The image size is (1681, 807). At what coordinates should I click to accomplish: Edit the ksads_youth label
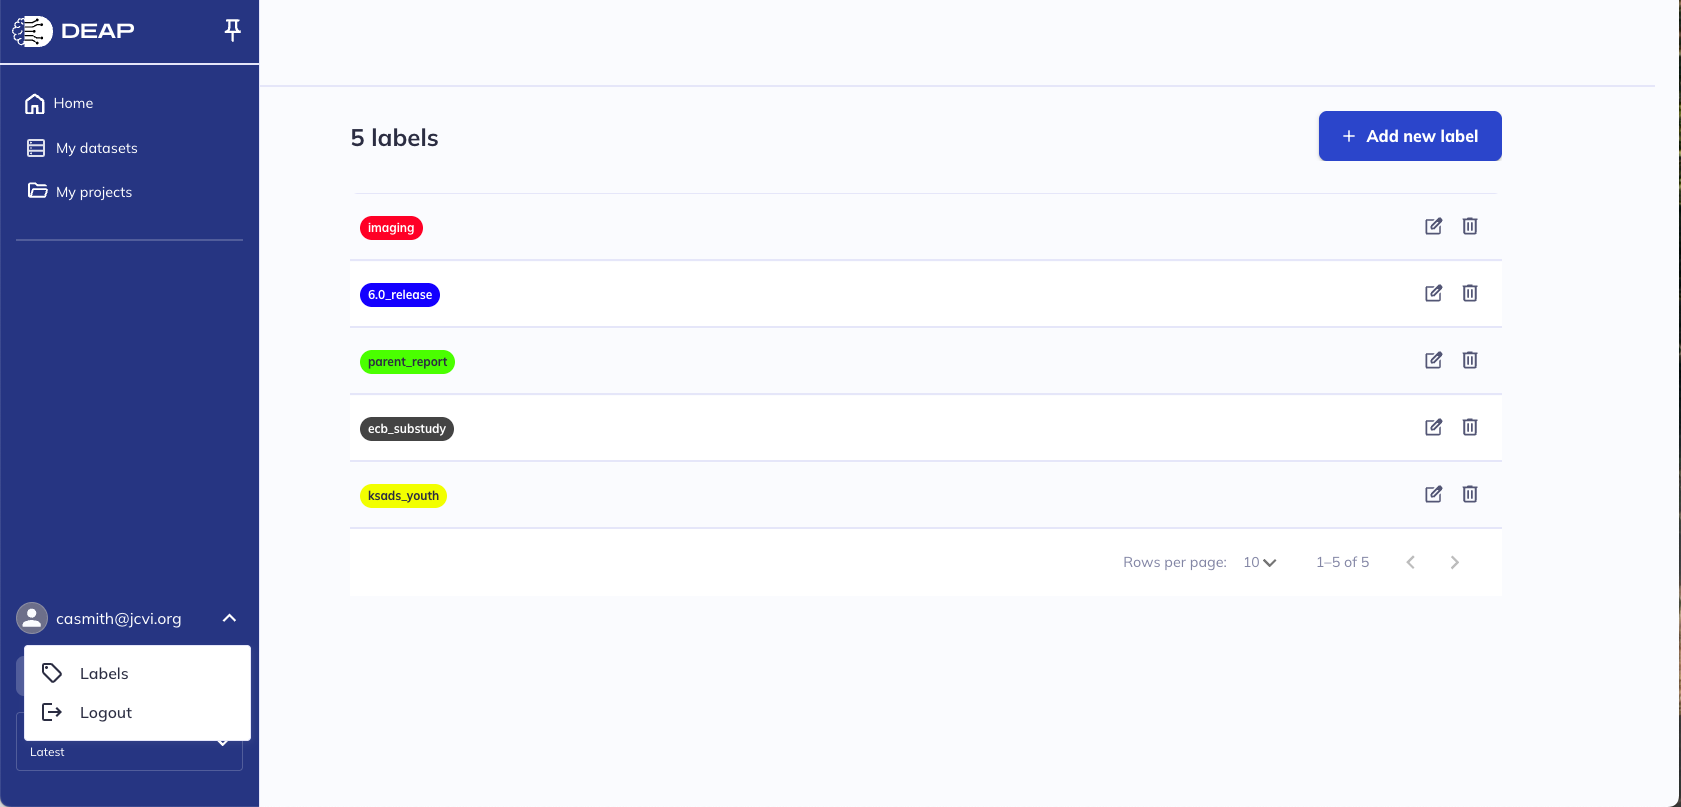click(1433, 494)
